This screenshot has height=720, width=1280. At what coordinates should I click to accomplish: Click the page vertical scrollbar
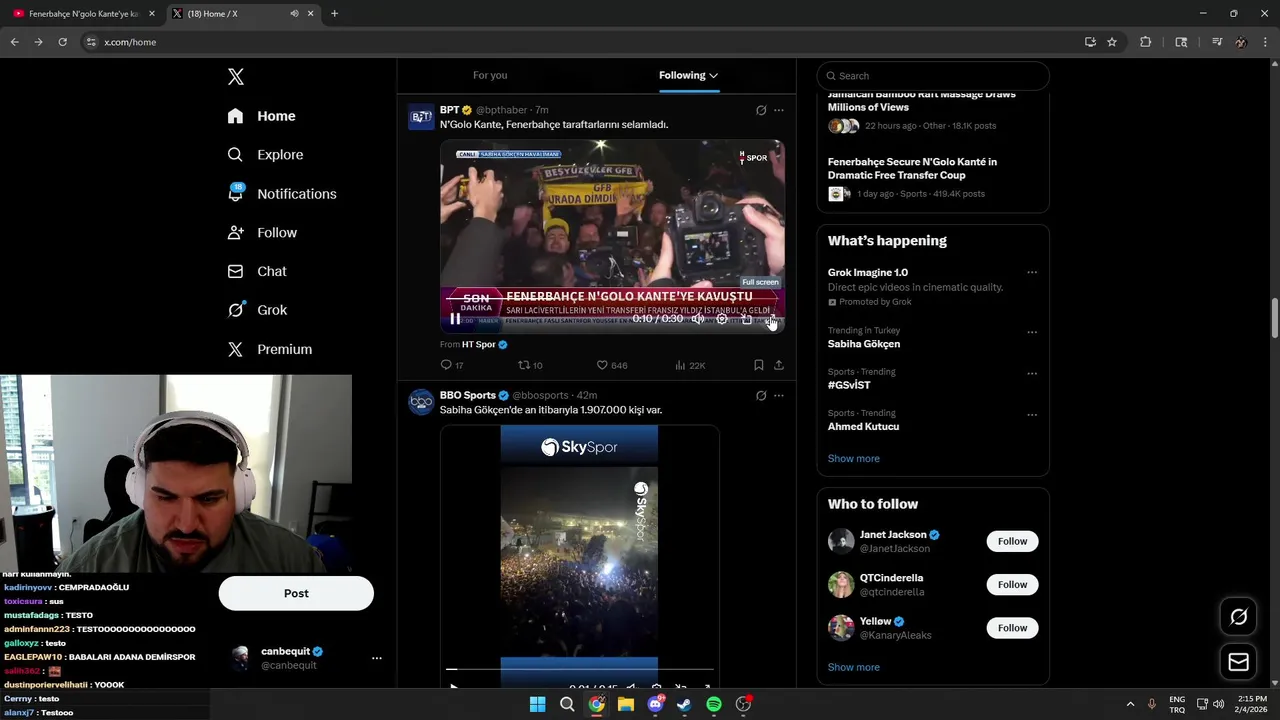[x=1274, y=318]
